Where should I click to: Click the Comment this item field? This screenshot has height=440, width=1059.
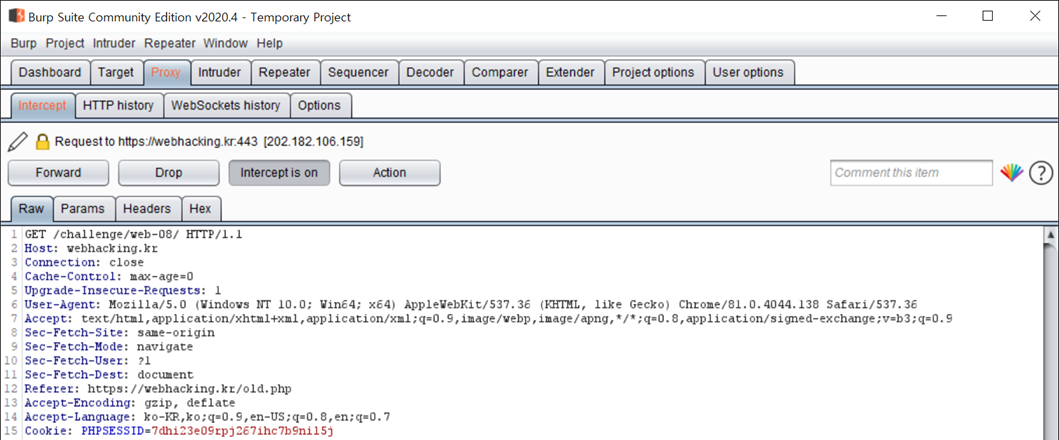912,173
